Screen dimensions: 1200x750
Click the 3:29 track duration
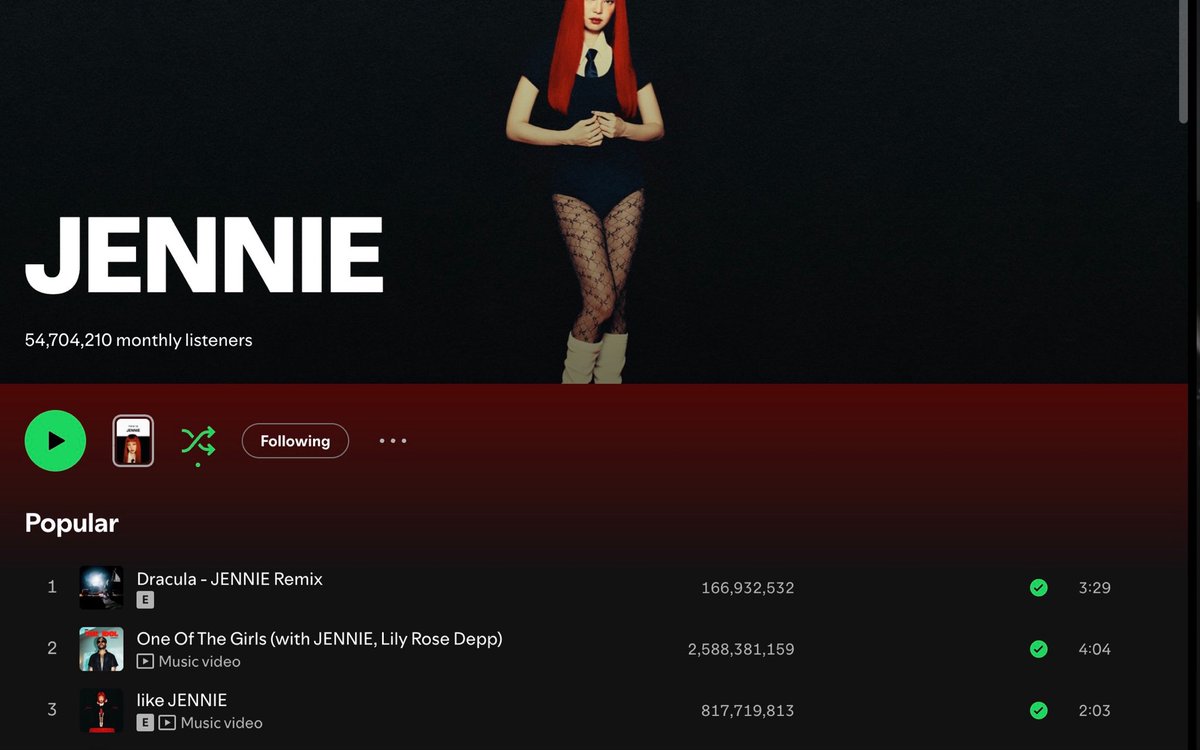[1094, 588]
